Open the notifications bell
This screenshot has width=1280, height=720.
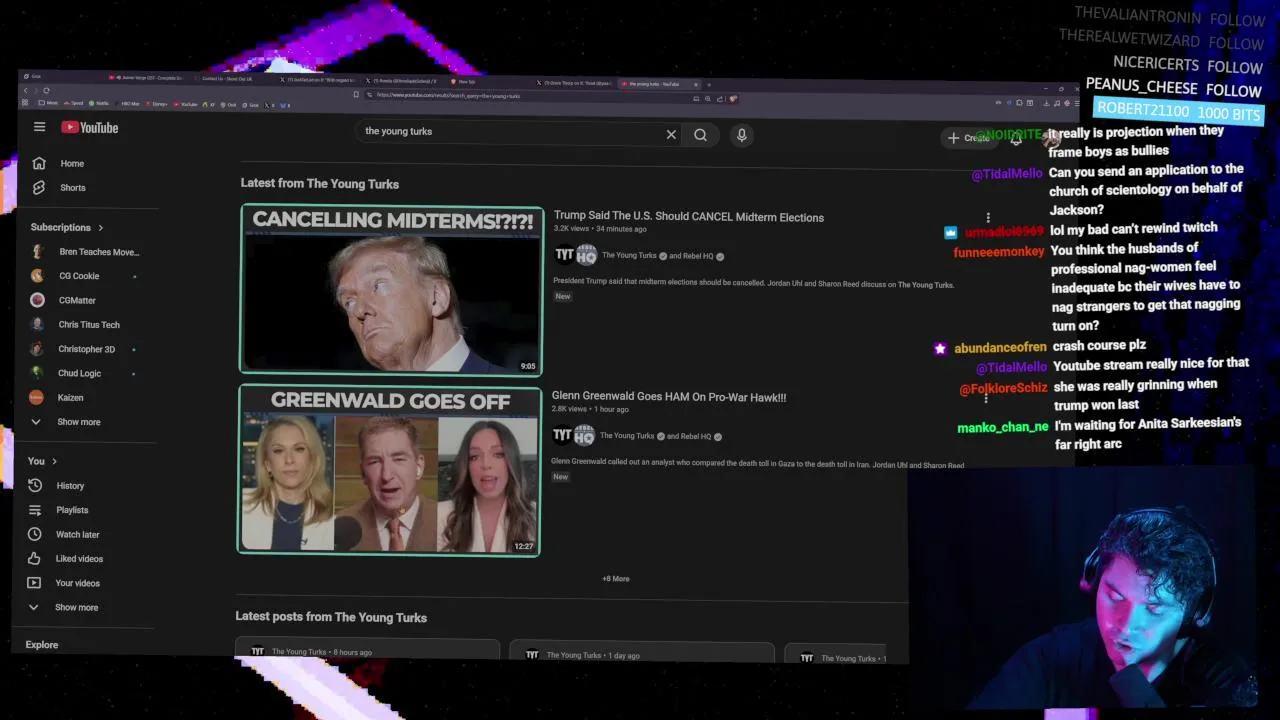point(1016,139)
